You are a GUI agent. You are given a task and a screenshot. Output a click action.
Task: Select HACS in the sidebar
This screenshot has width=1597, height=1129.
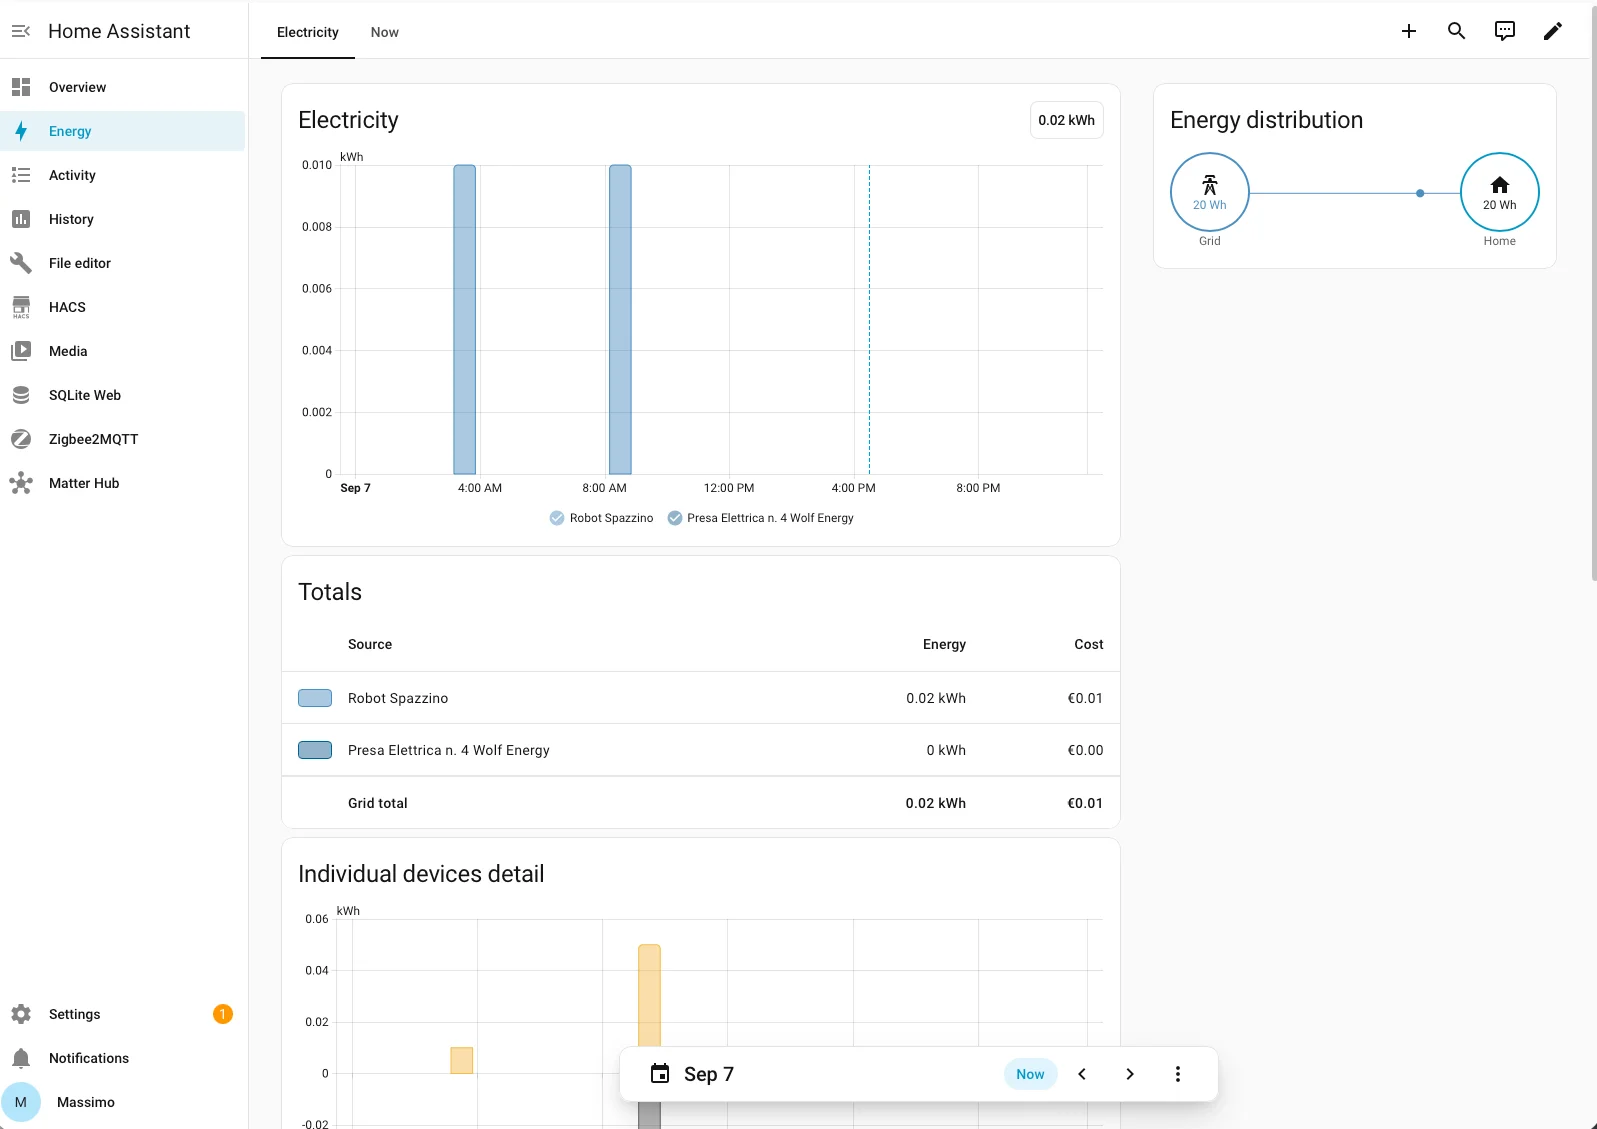click(x=122, y=307)
